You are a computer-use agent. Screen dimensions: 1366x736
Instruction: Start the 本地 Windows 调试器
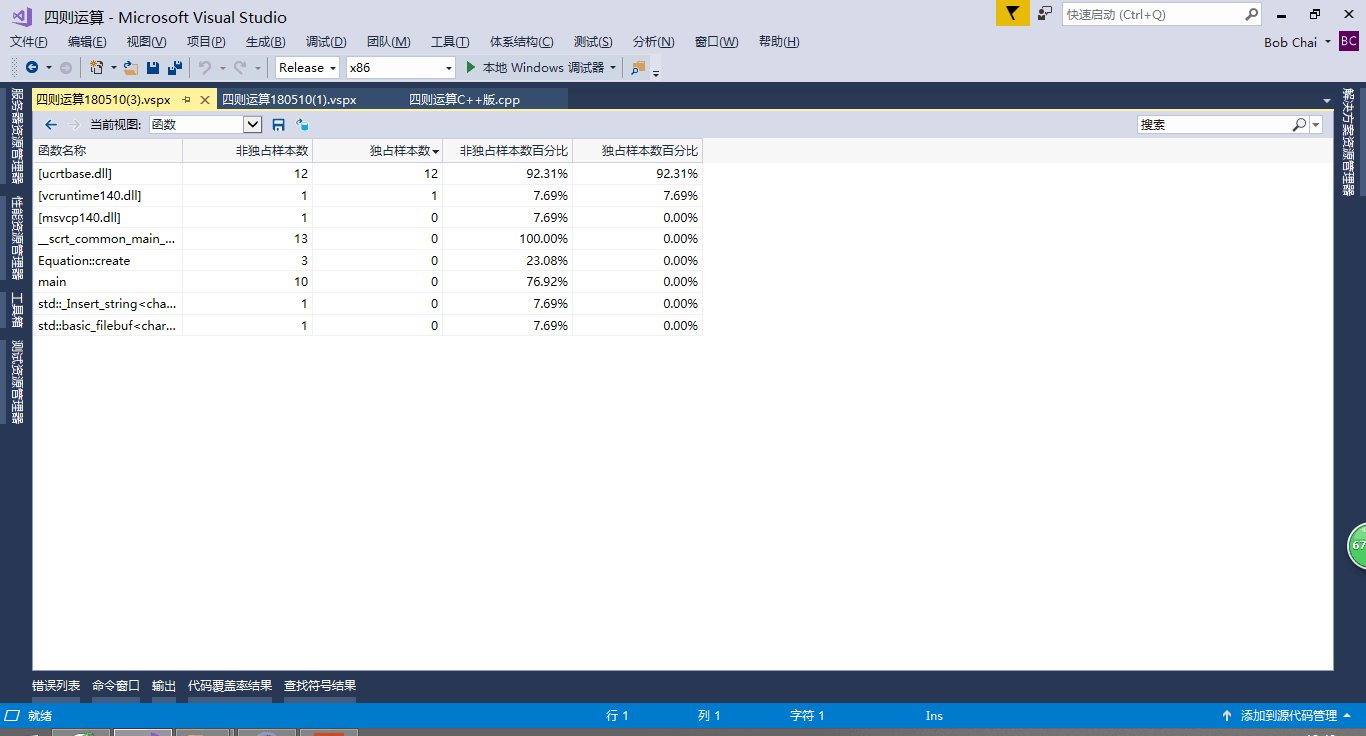[535, 68]
